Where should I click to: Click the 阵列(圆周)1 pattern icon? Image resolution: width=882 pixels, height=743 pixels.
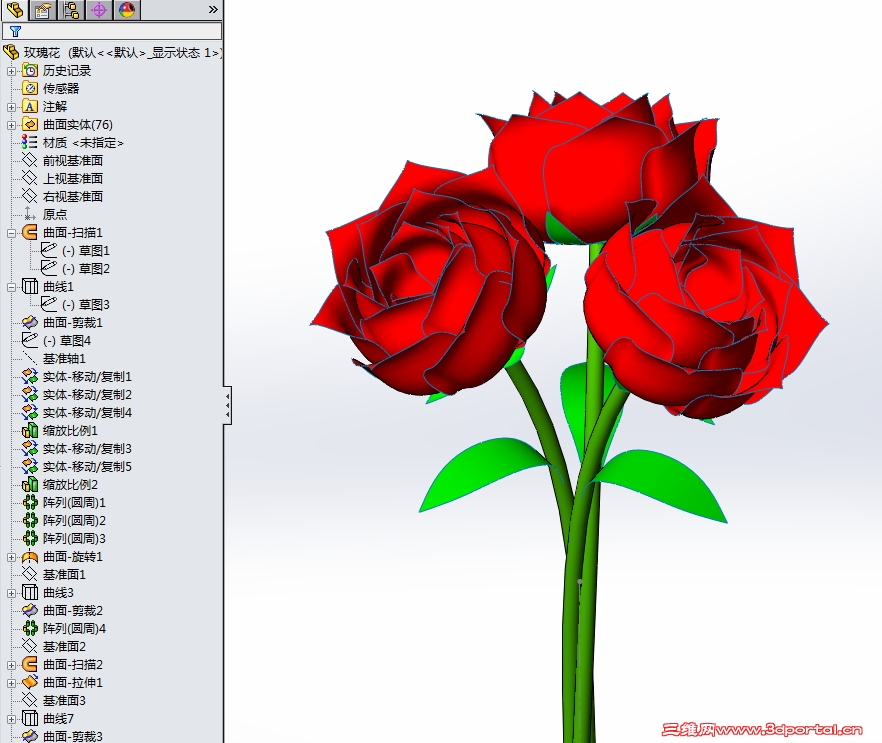point(30,503)
